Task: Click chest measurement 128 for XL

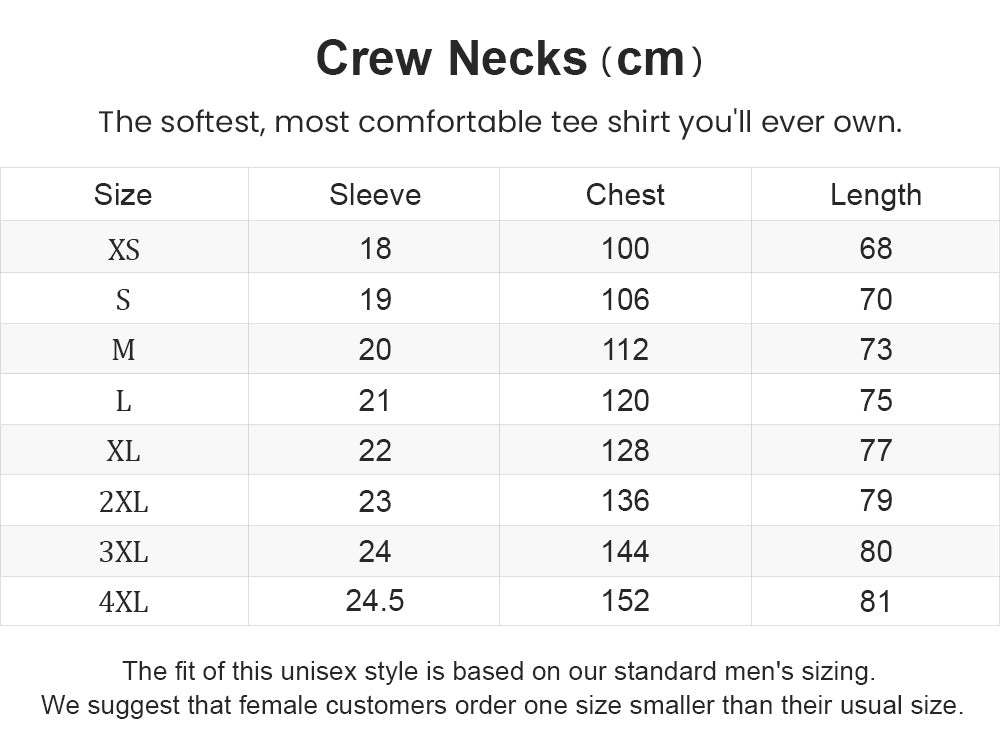Action: pyautogui.click(x=626, y=451)
